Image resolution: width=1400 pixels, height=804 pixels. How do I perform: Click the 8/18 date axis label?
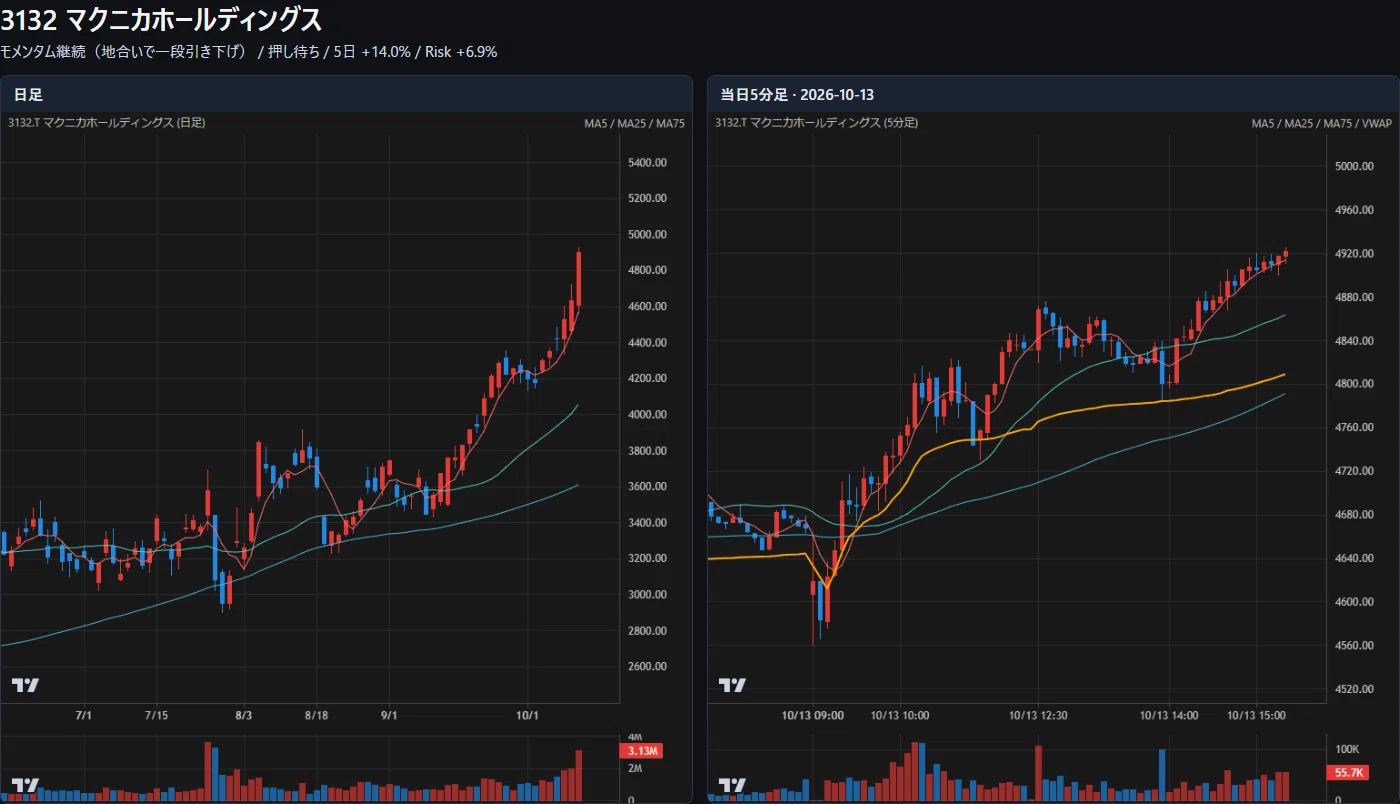point(317,716)
